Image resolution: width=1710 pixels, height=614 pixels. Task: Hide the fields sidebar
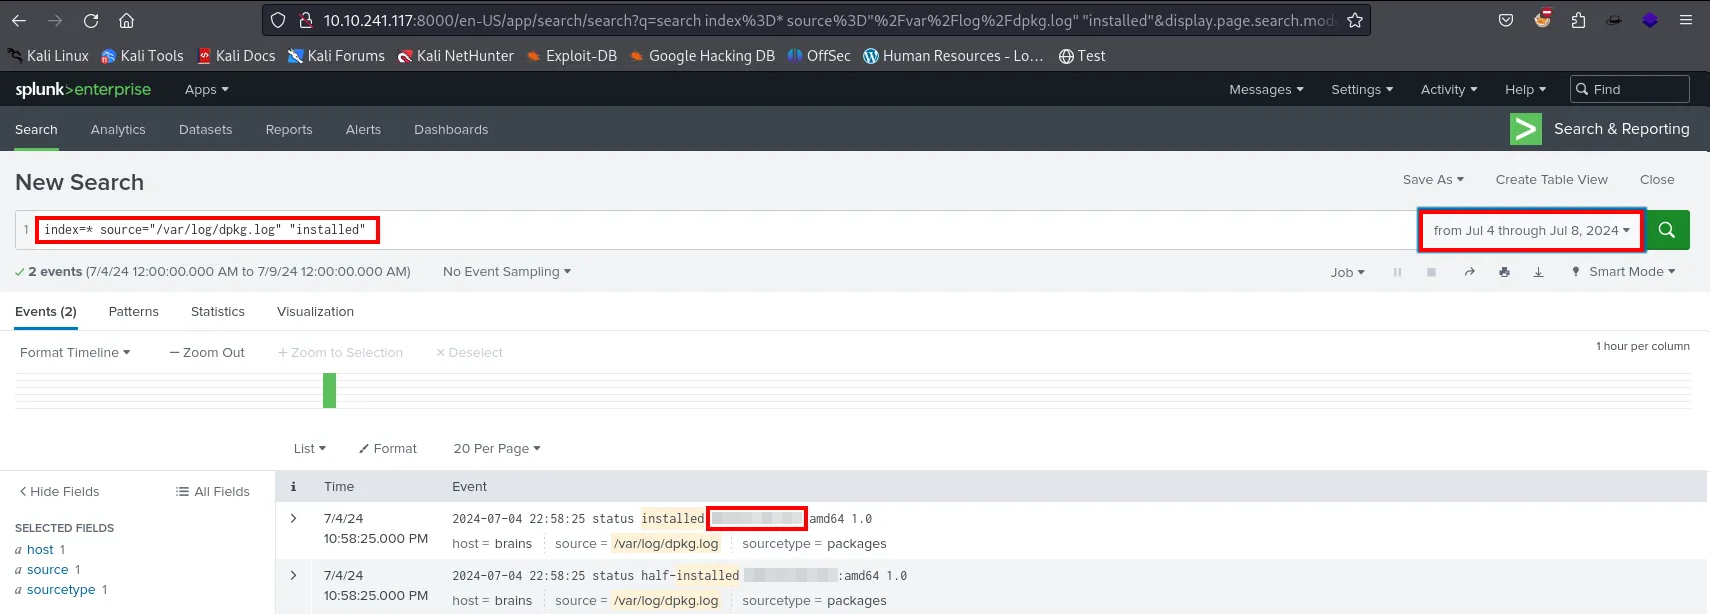pyautogui.click(x=59, y=491)
